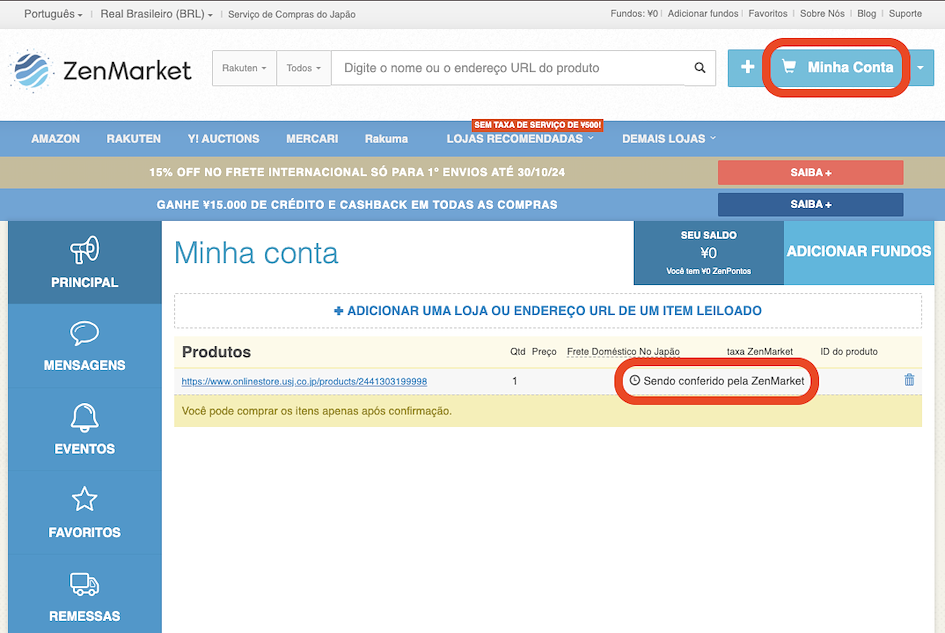This screenshot has height=633, width=945.
Task: Open the Todos category dropdown
Action: 303,68
